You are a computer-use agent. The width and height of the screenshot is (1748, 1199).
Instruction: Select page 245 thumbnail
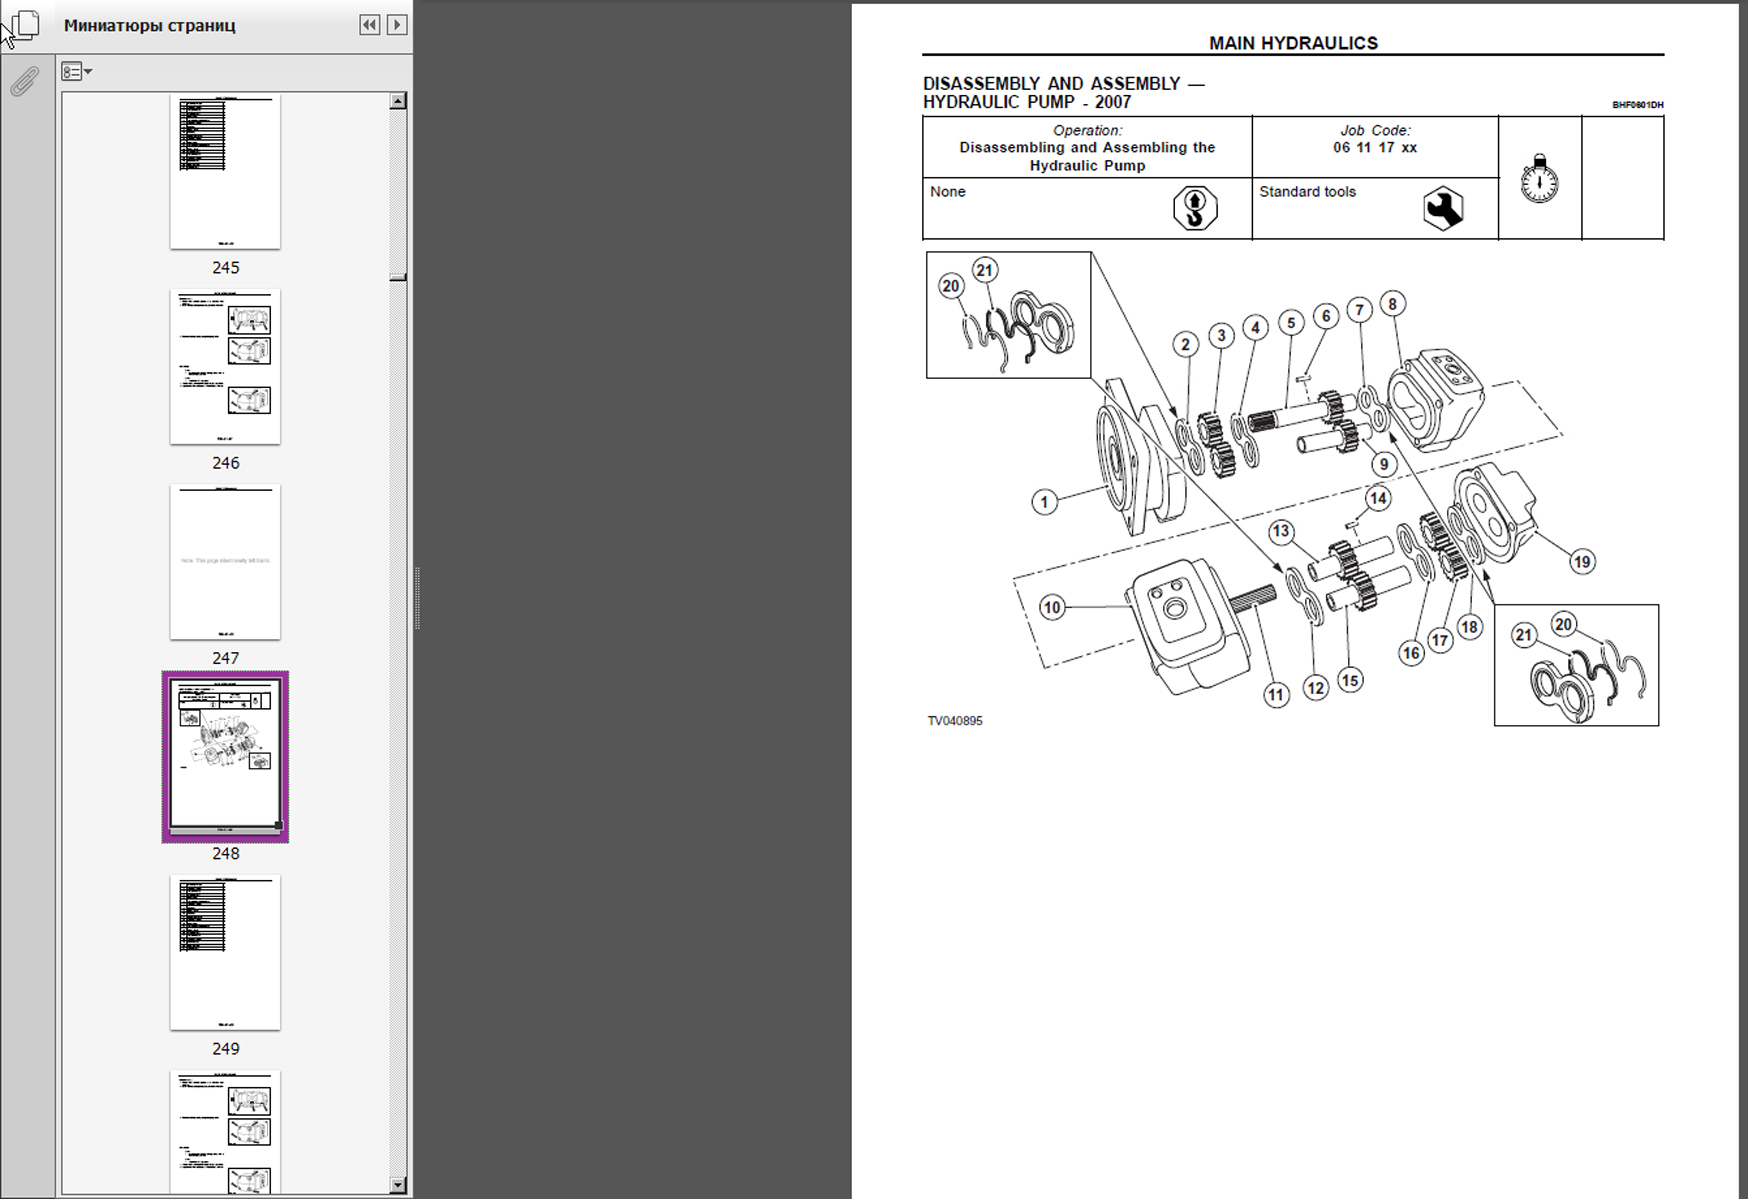coord(225,172)
